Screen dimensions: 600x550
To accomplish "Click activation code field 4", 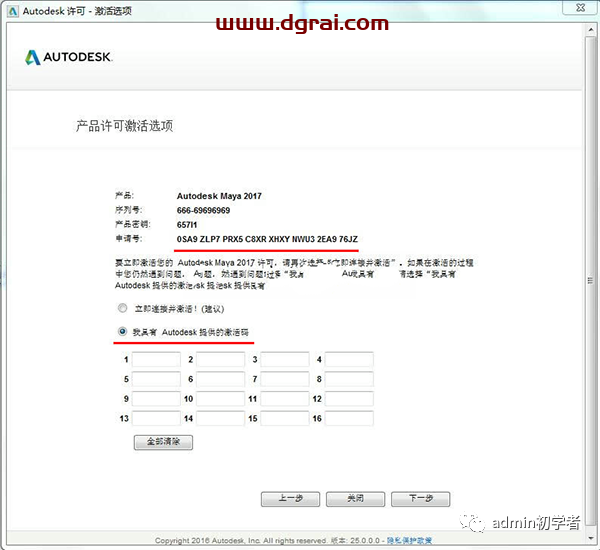I will [349, 359].
